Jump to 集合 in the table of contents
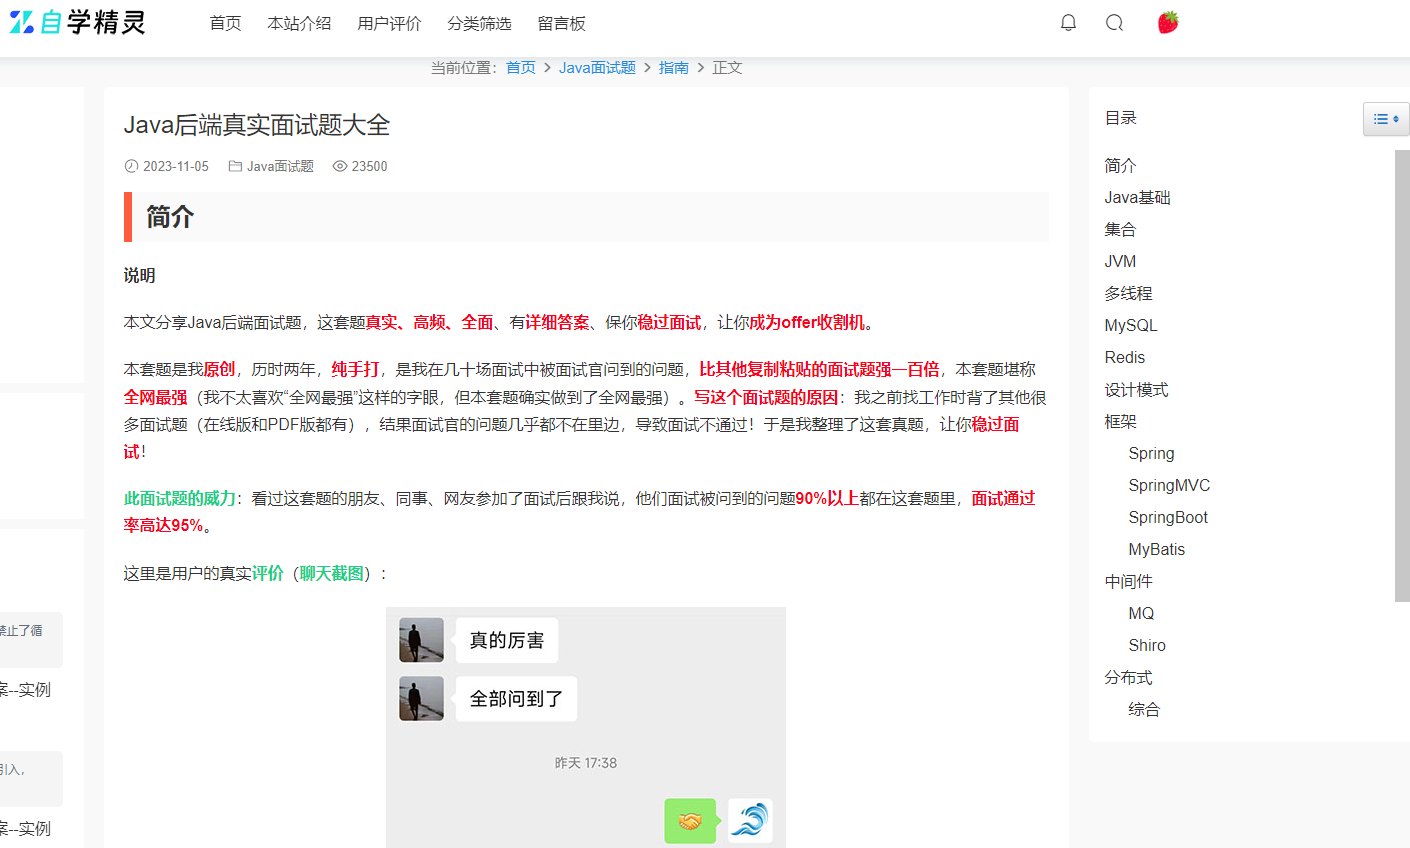Screen dimensions: 1410x848 tap(1120, 229)
